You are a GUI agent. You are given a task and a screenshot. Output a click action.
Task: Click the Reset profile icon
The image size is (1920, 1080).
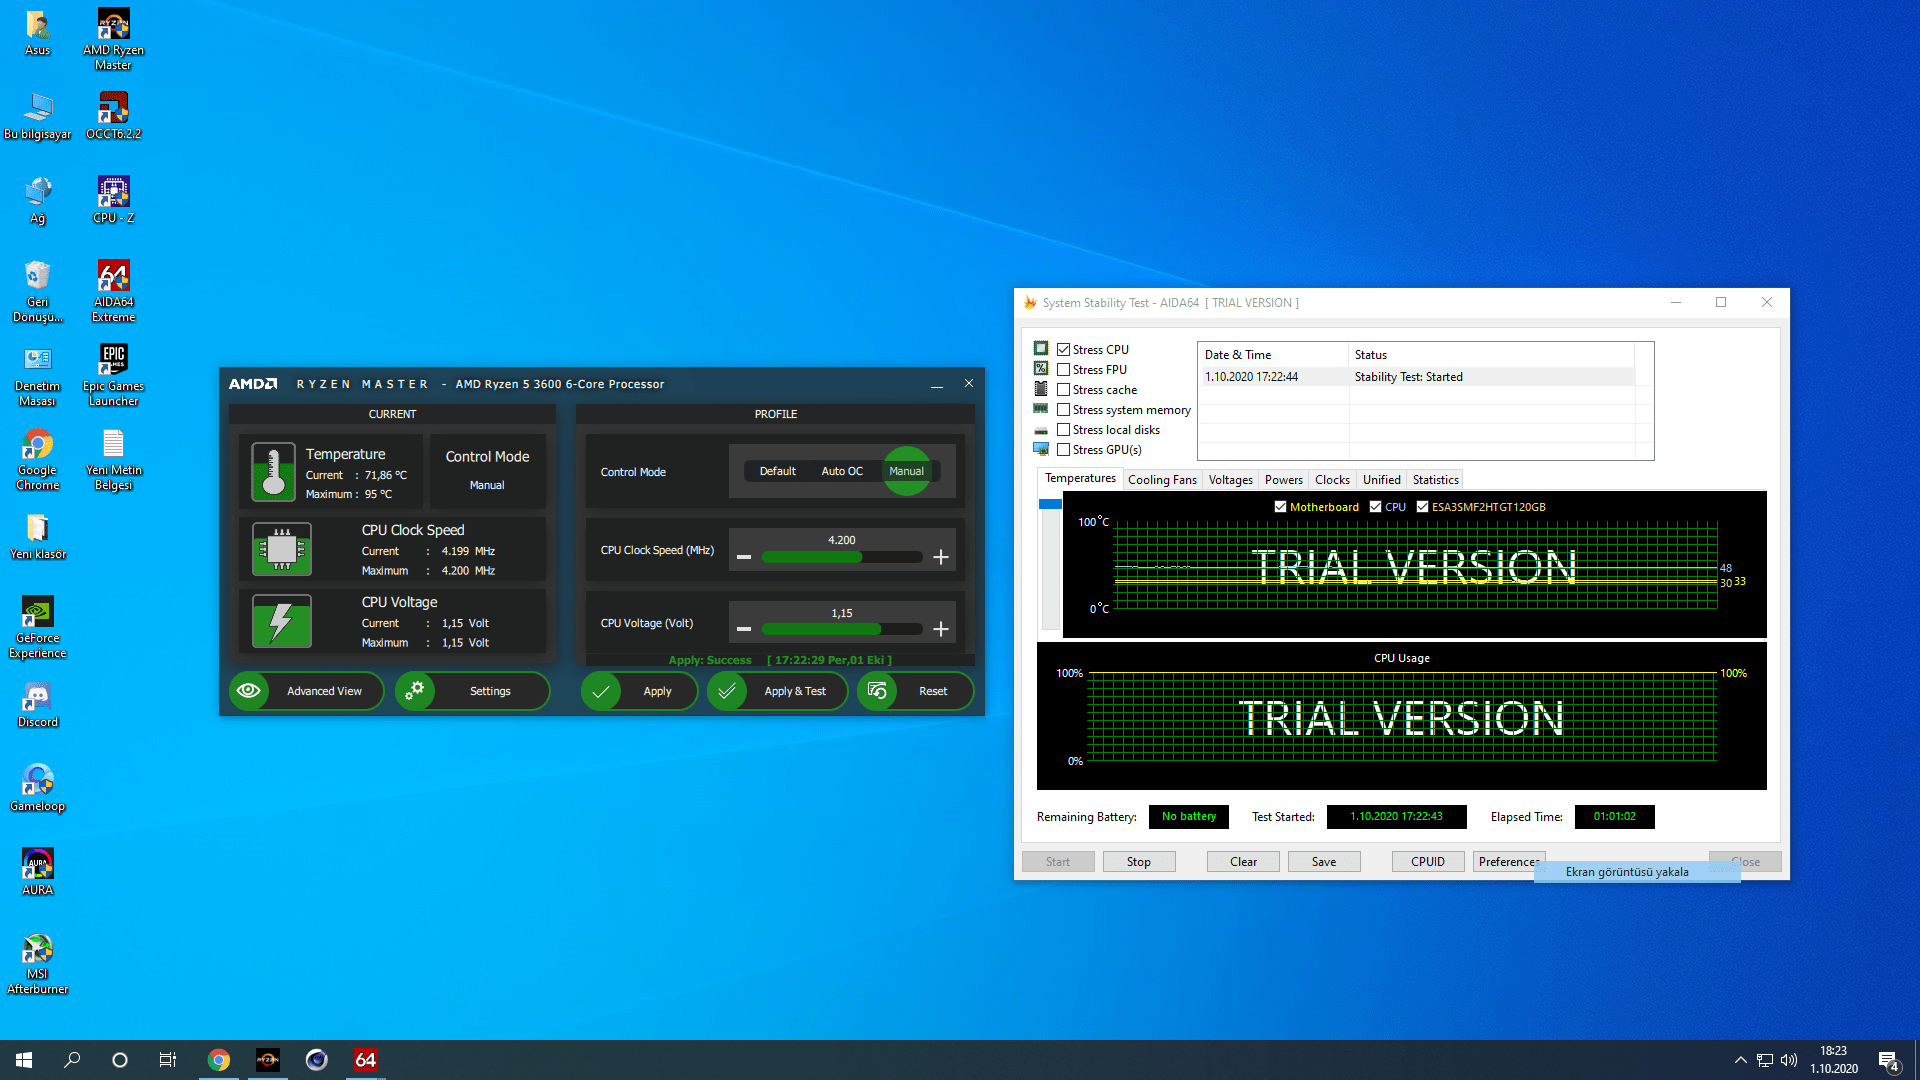click(x=877, y=691)
